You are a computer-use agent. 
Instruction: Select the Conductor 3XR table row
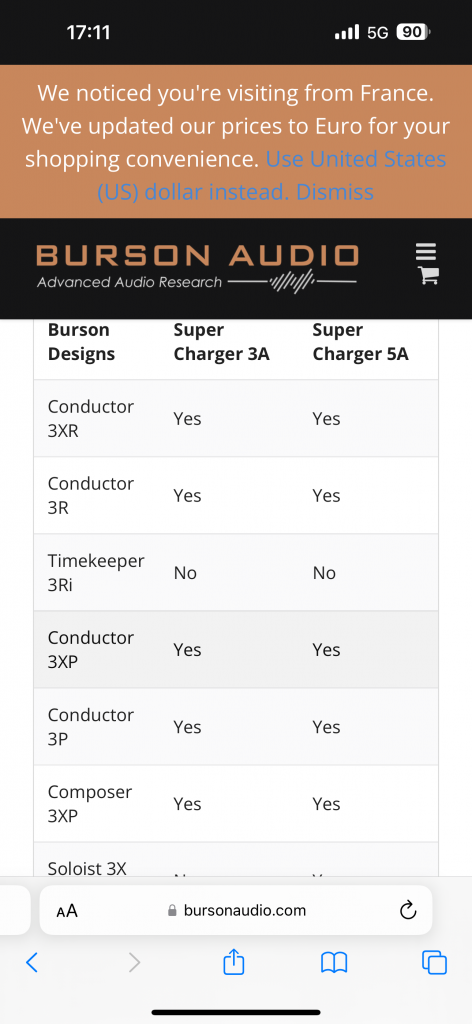pos(236,419)
